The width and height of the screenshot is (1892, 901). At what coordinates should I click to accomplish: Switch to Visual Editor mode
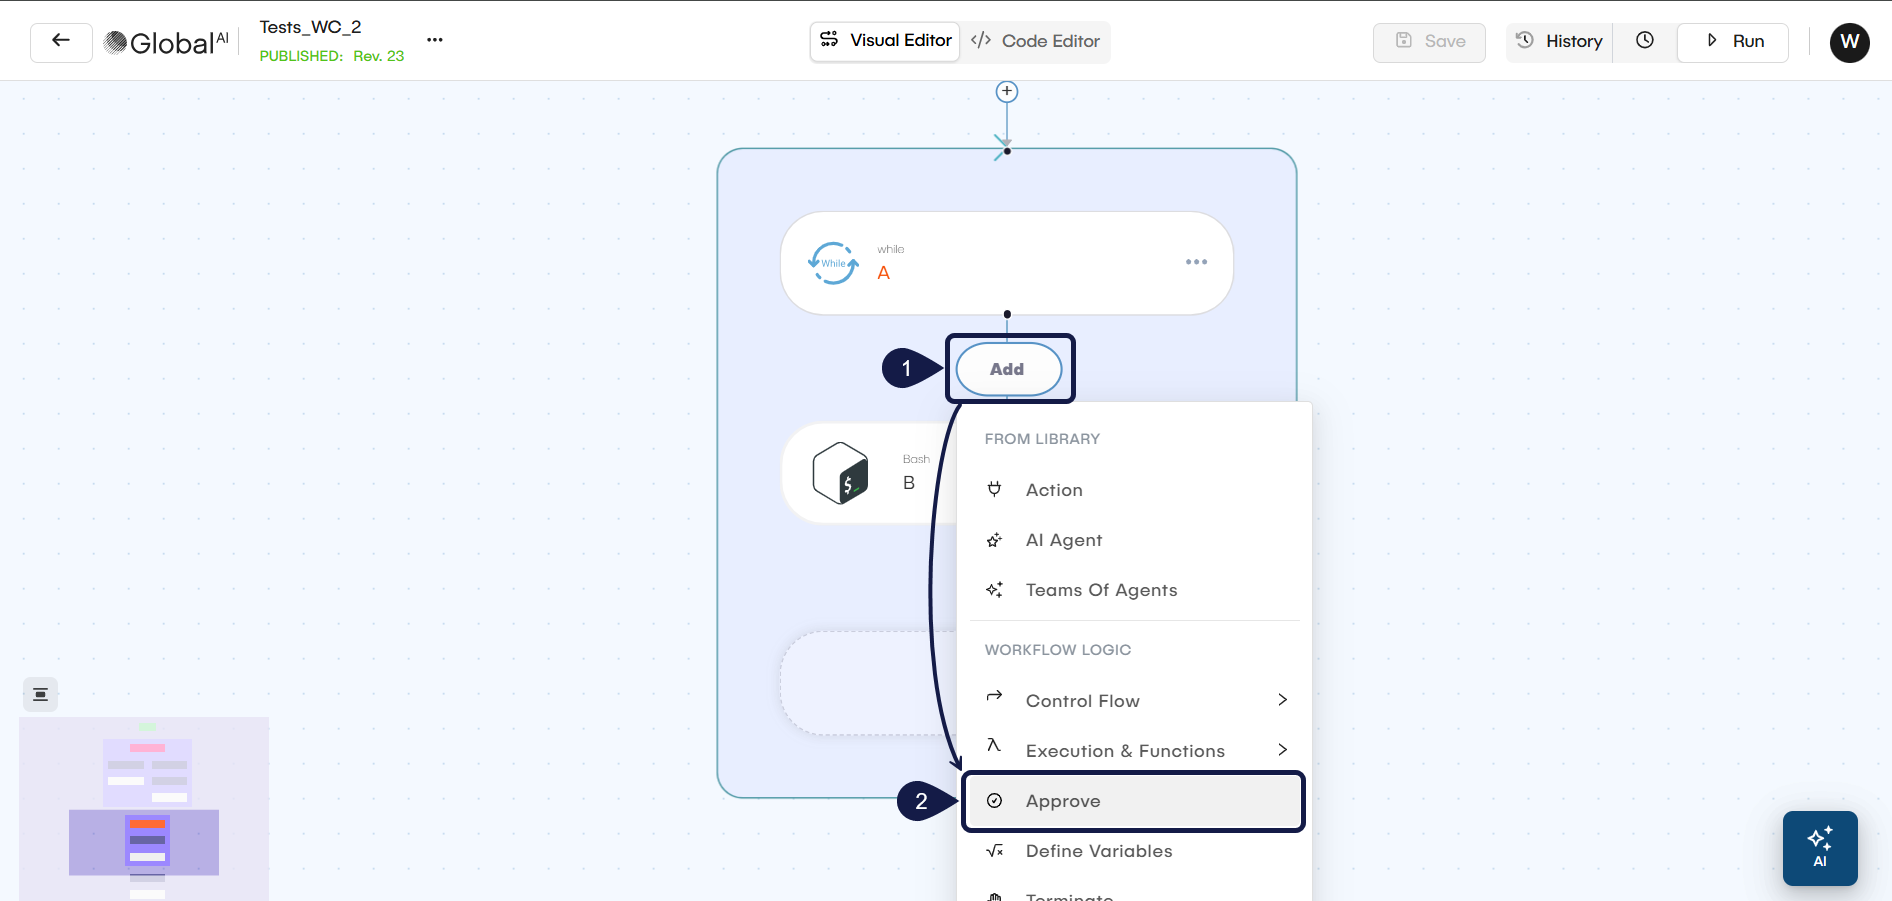pos(885,41)
